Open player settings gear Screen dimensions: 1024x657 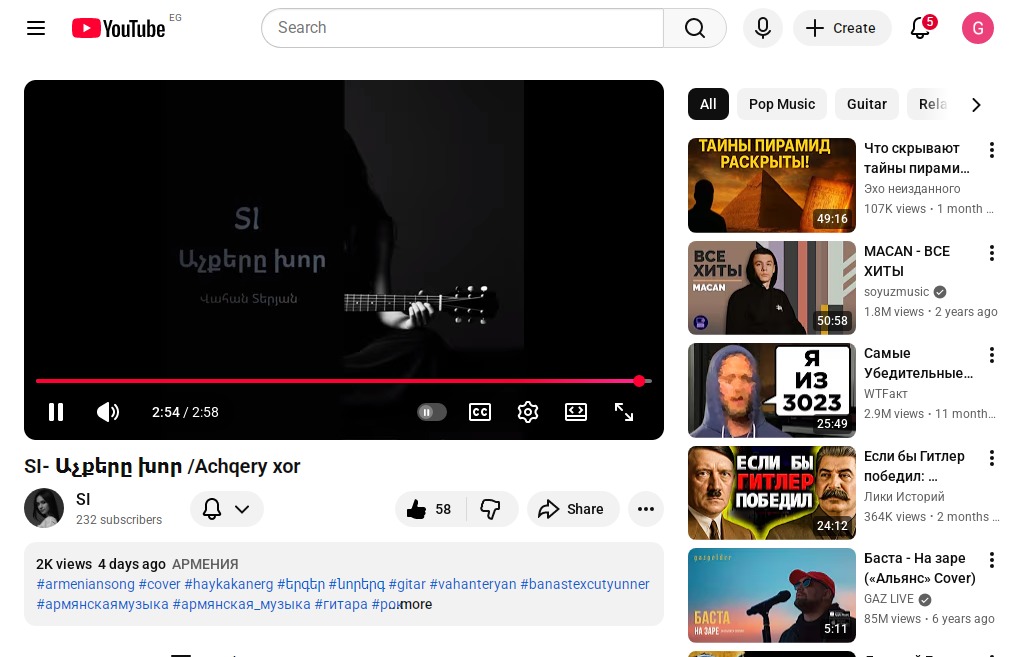[x=528, y=412]
